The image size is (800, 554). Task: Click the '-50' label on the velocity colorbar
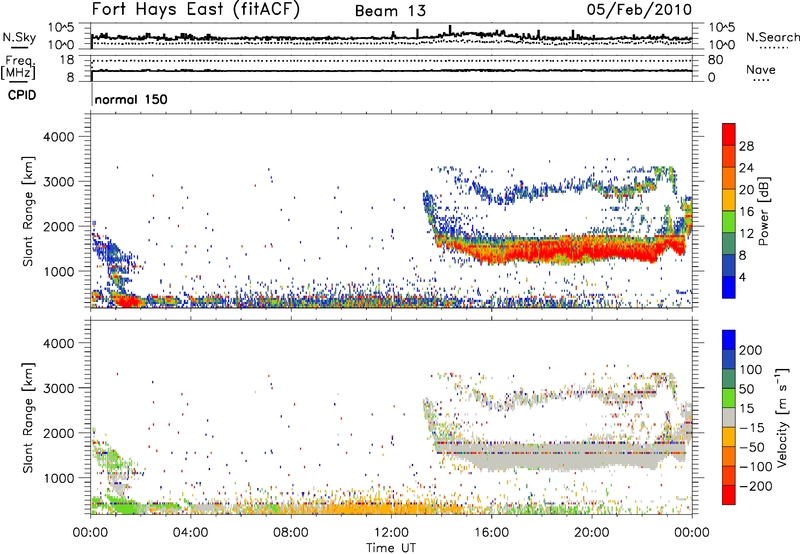[x=751, y=447]
